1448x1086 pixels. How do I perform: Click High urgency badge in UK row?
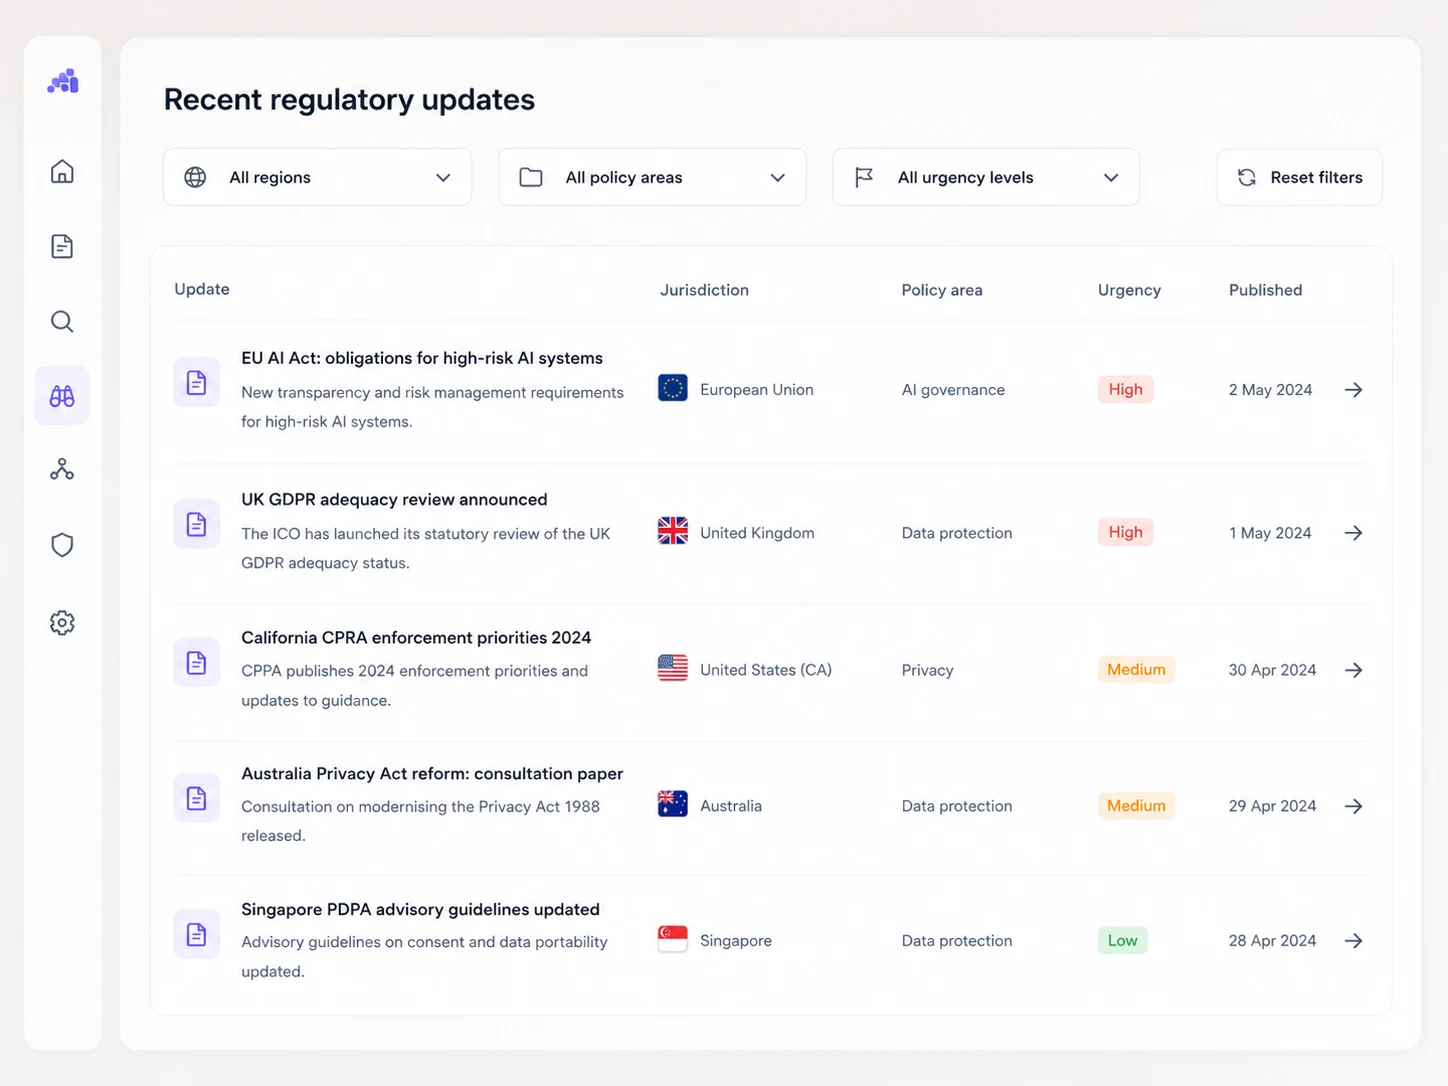coord(1125,532)
